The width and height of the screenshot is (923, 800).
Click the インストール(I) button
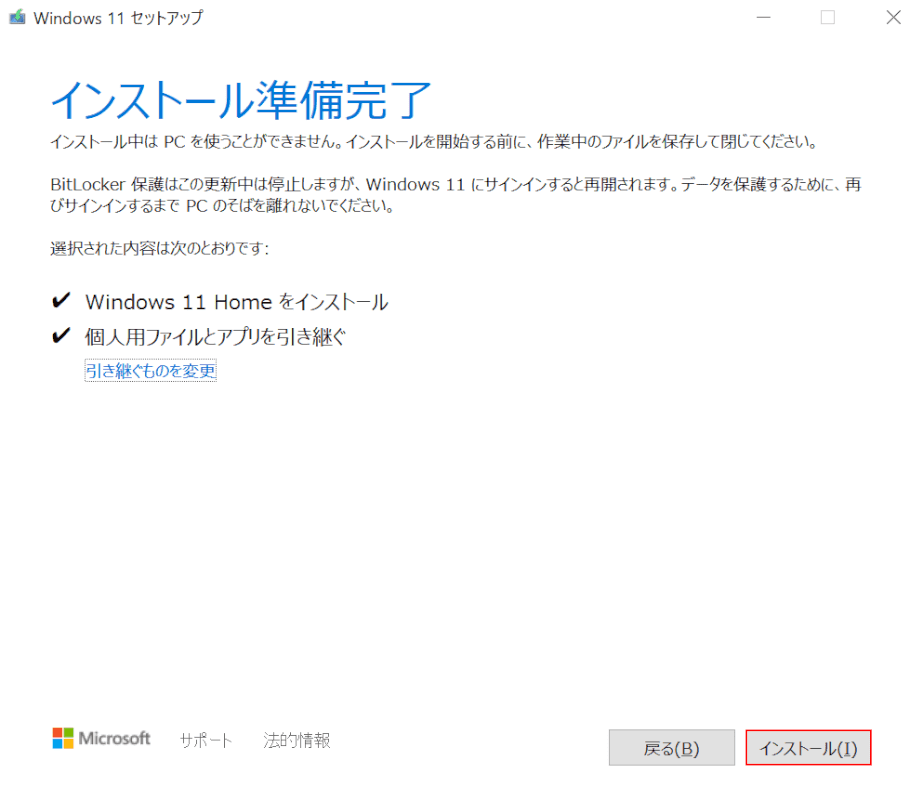click(808, 747)
